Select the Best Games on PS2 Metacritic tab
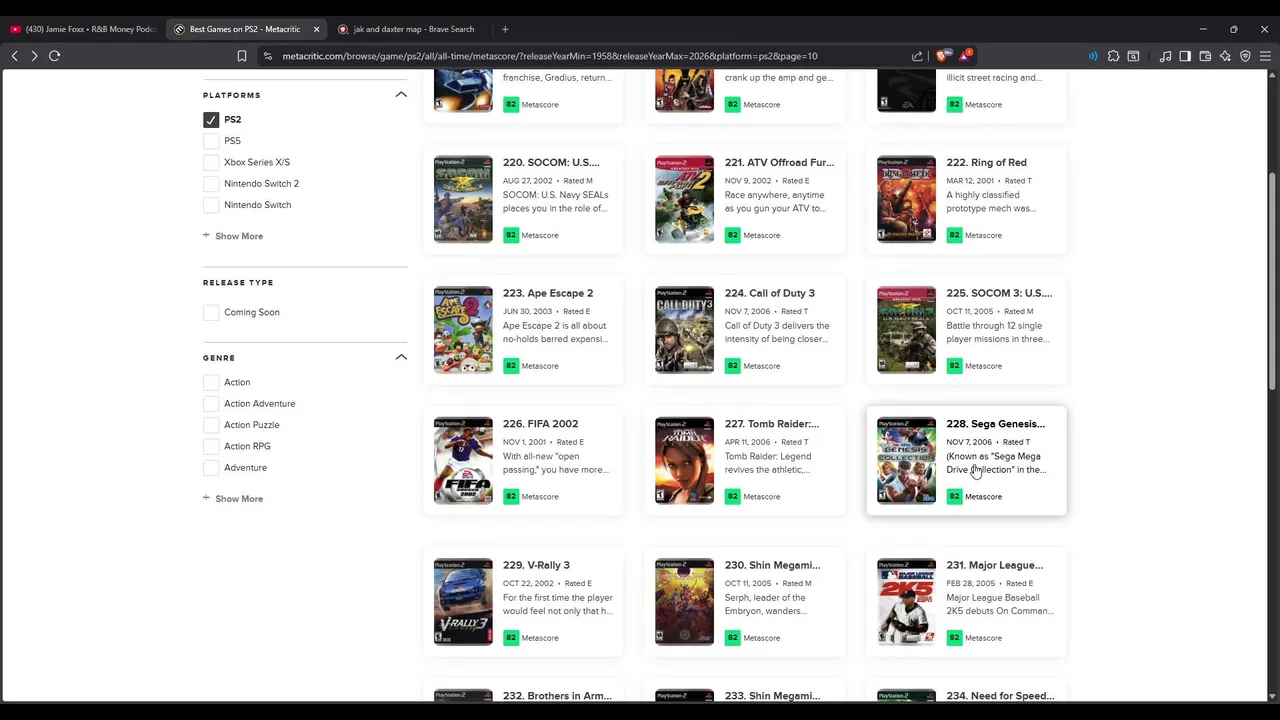This screenshot has height=720, width=1280. click(x=245, y=29)
